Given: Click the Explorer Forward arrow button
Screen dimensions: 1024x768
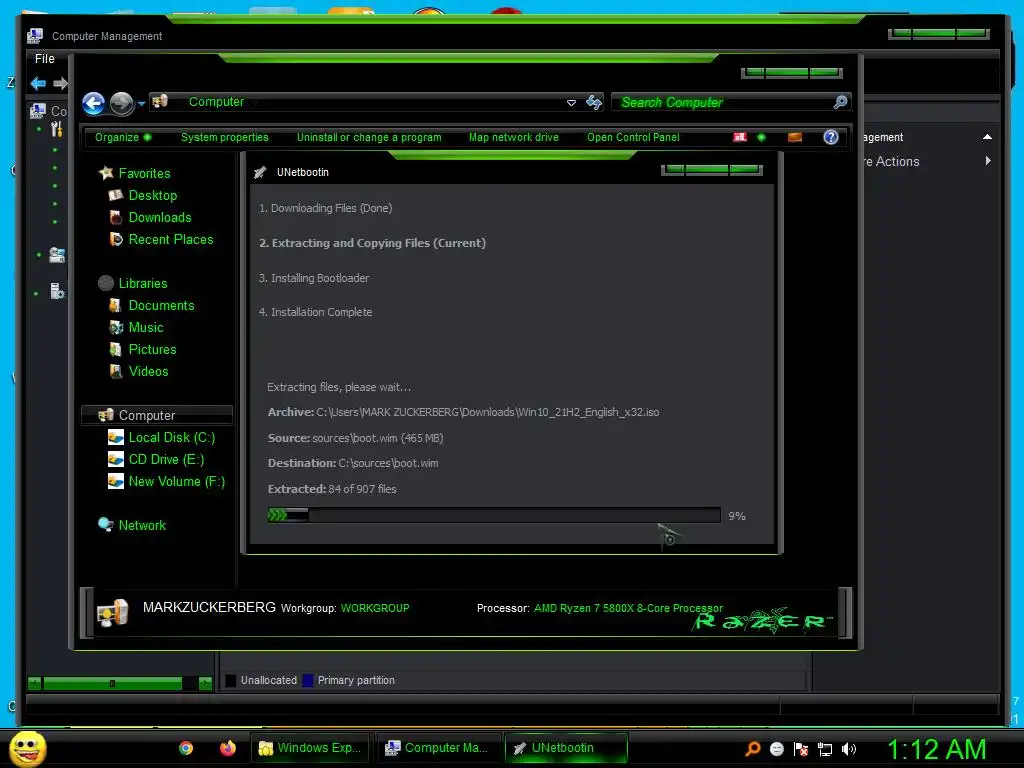Looking at the screenshot, I should pos(121,103).
